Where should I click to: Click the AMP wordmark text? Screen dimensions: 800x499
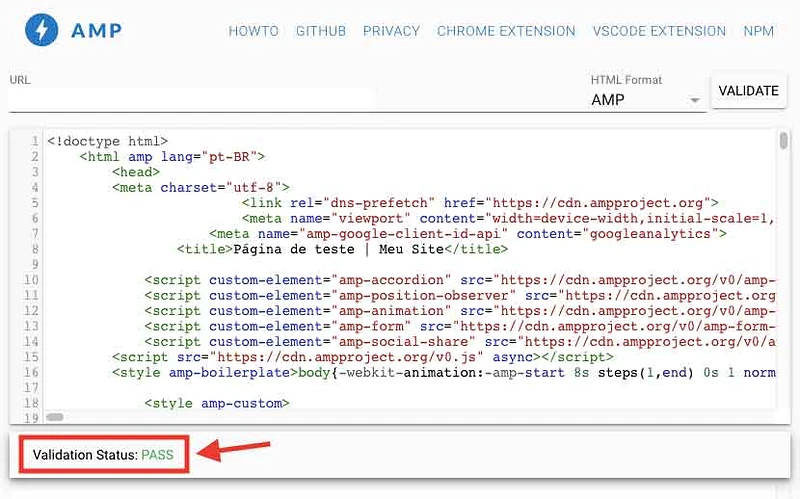96,31
